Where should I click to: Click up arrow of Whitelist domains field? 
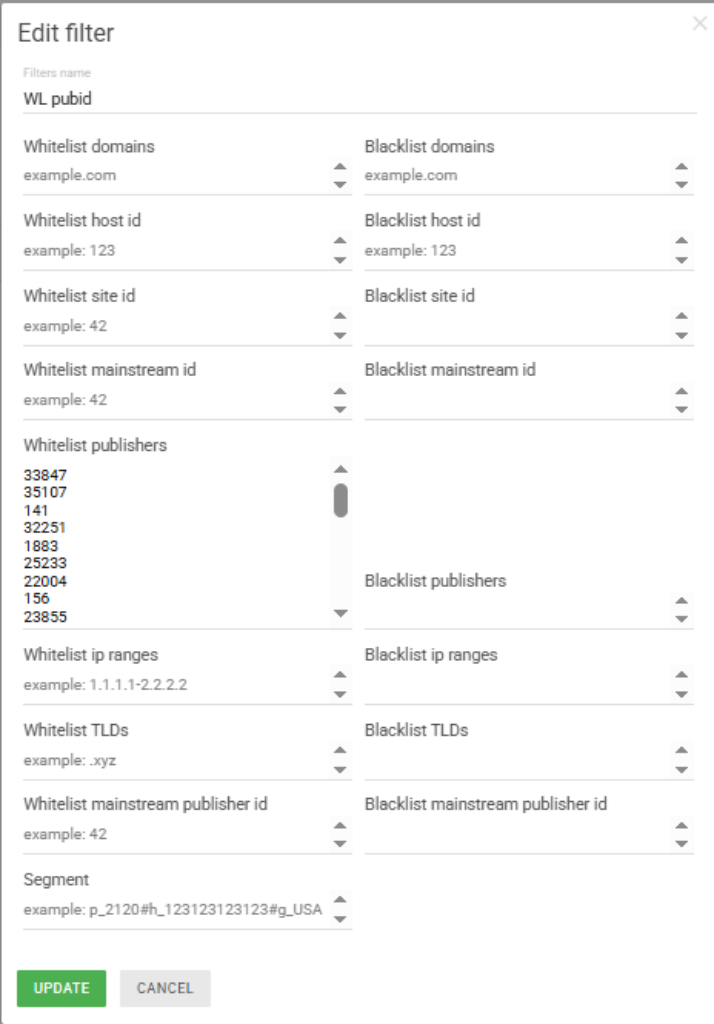pos(340,167)
